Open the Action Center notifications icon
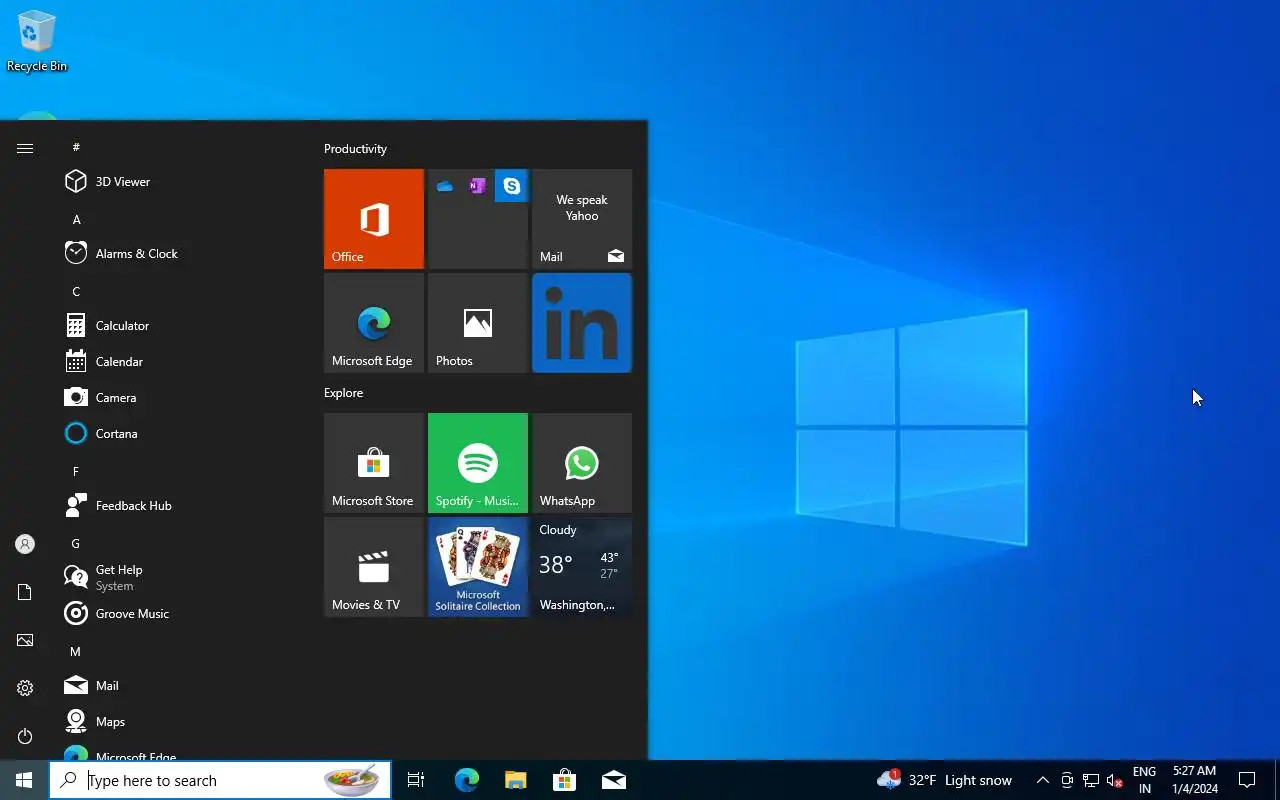1280x800 pixels. (x=1247, y=780)
